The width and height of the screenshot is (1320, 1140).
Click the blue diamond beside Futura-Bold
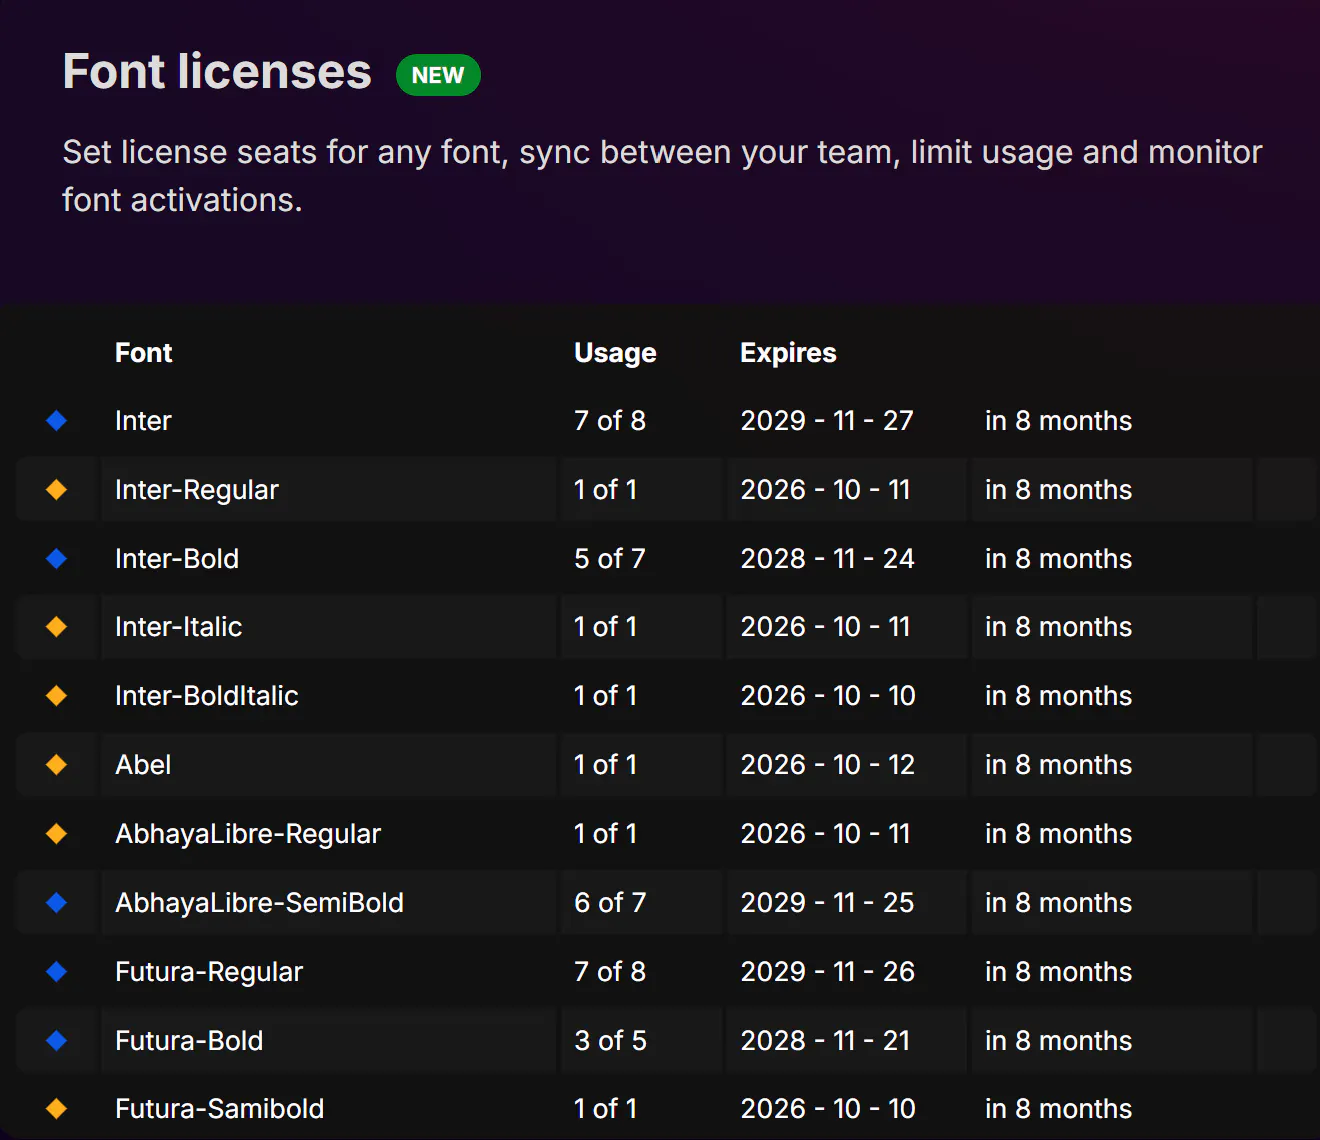pyautogui.click(x=57, y=1041)
